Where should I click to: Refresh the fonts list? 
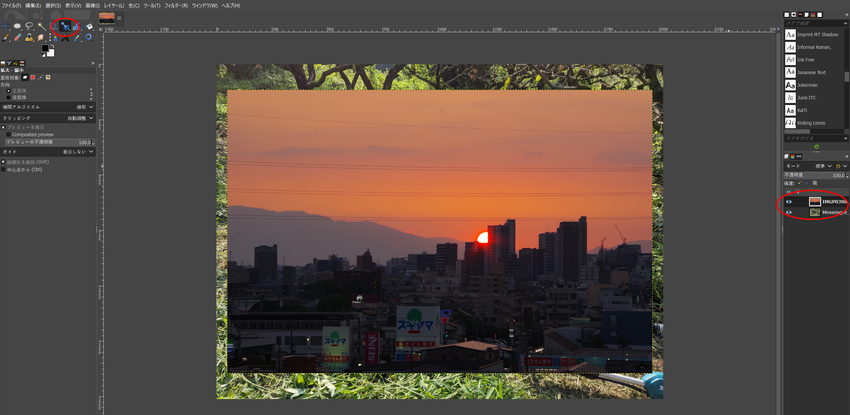(816, 147)
